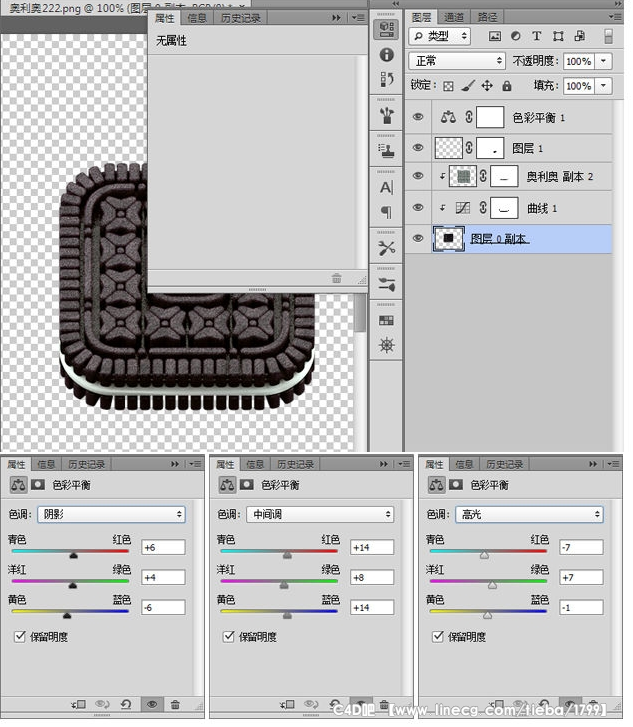Click visibility eye button in 阴影 panel footer
Image resolution: width=633 pixels, height=727 pixels.
click(152, 704)
